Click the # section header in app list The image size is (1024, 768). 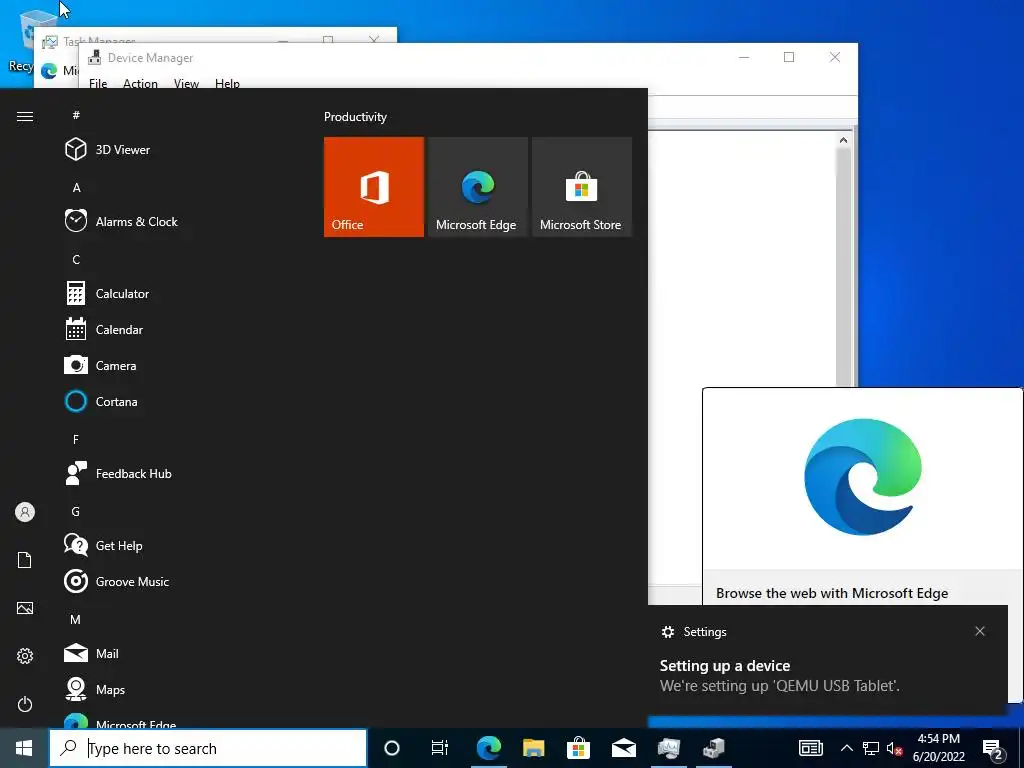click(x=76, y=115)
